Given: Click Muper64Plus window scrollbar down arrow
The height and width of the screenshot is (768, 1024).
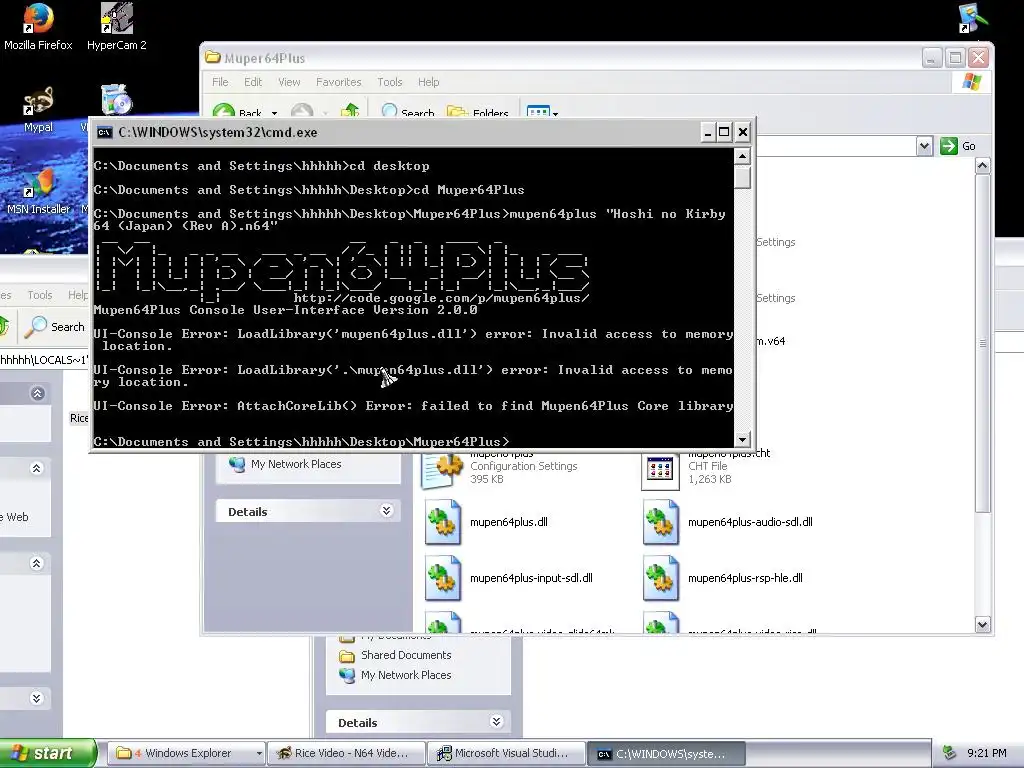Looking at the screenshot, I should pos(983,624).
